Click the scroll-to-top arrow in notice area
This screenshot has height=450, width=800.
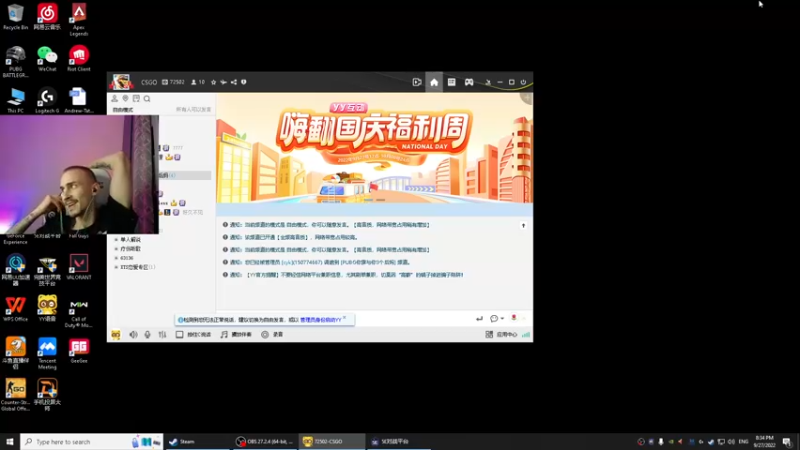(x=523, y=226)
